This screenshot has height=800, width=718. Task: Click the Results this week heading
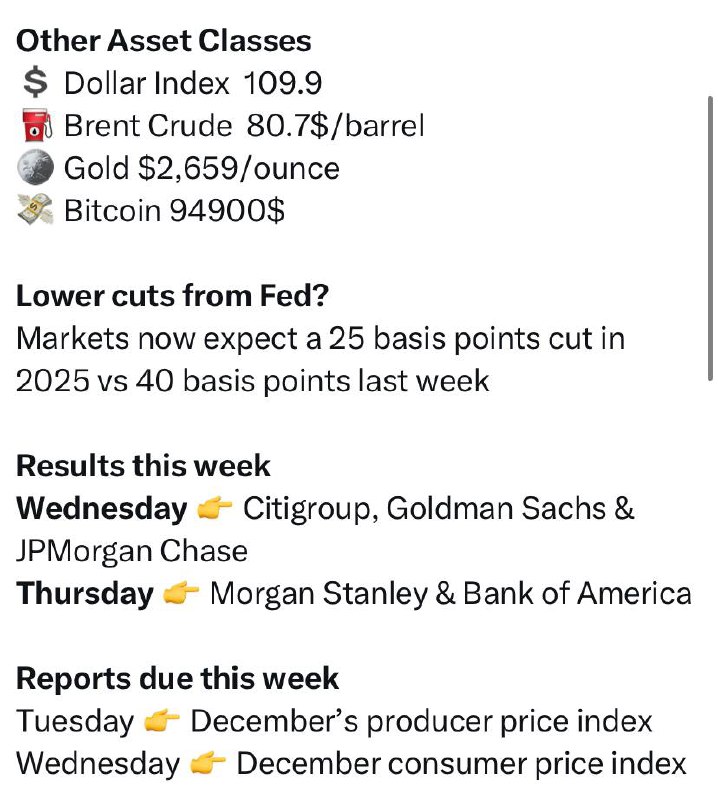[x=143, y=465]
